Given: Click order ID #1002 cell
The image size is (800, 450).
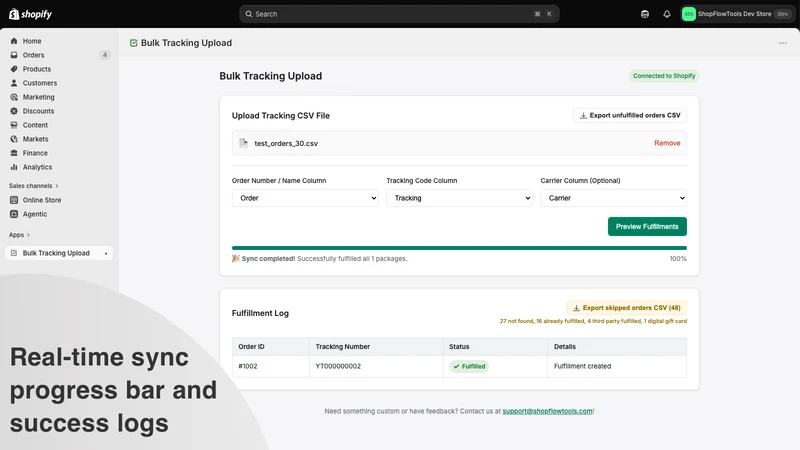Looking at the screenshot, I should point(248,366).
